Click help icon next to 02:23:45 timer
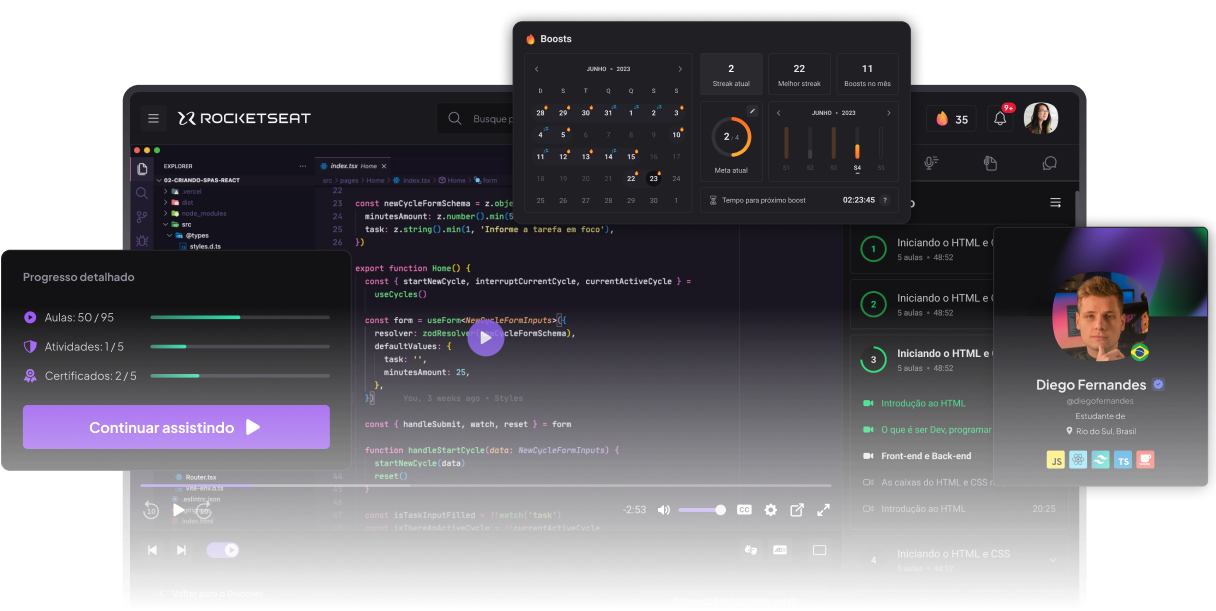 click(885, 200)
